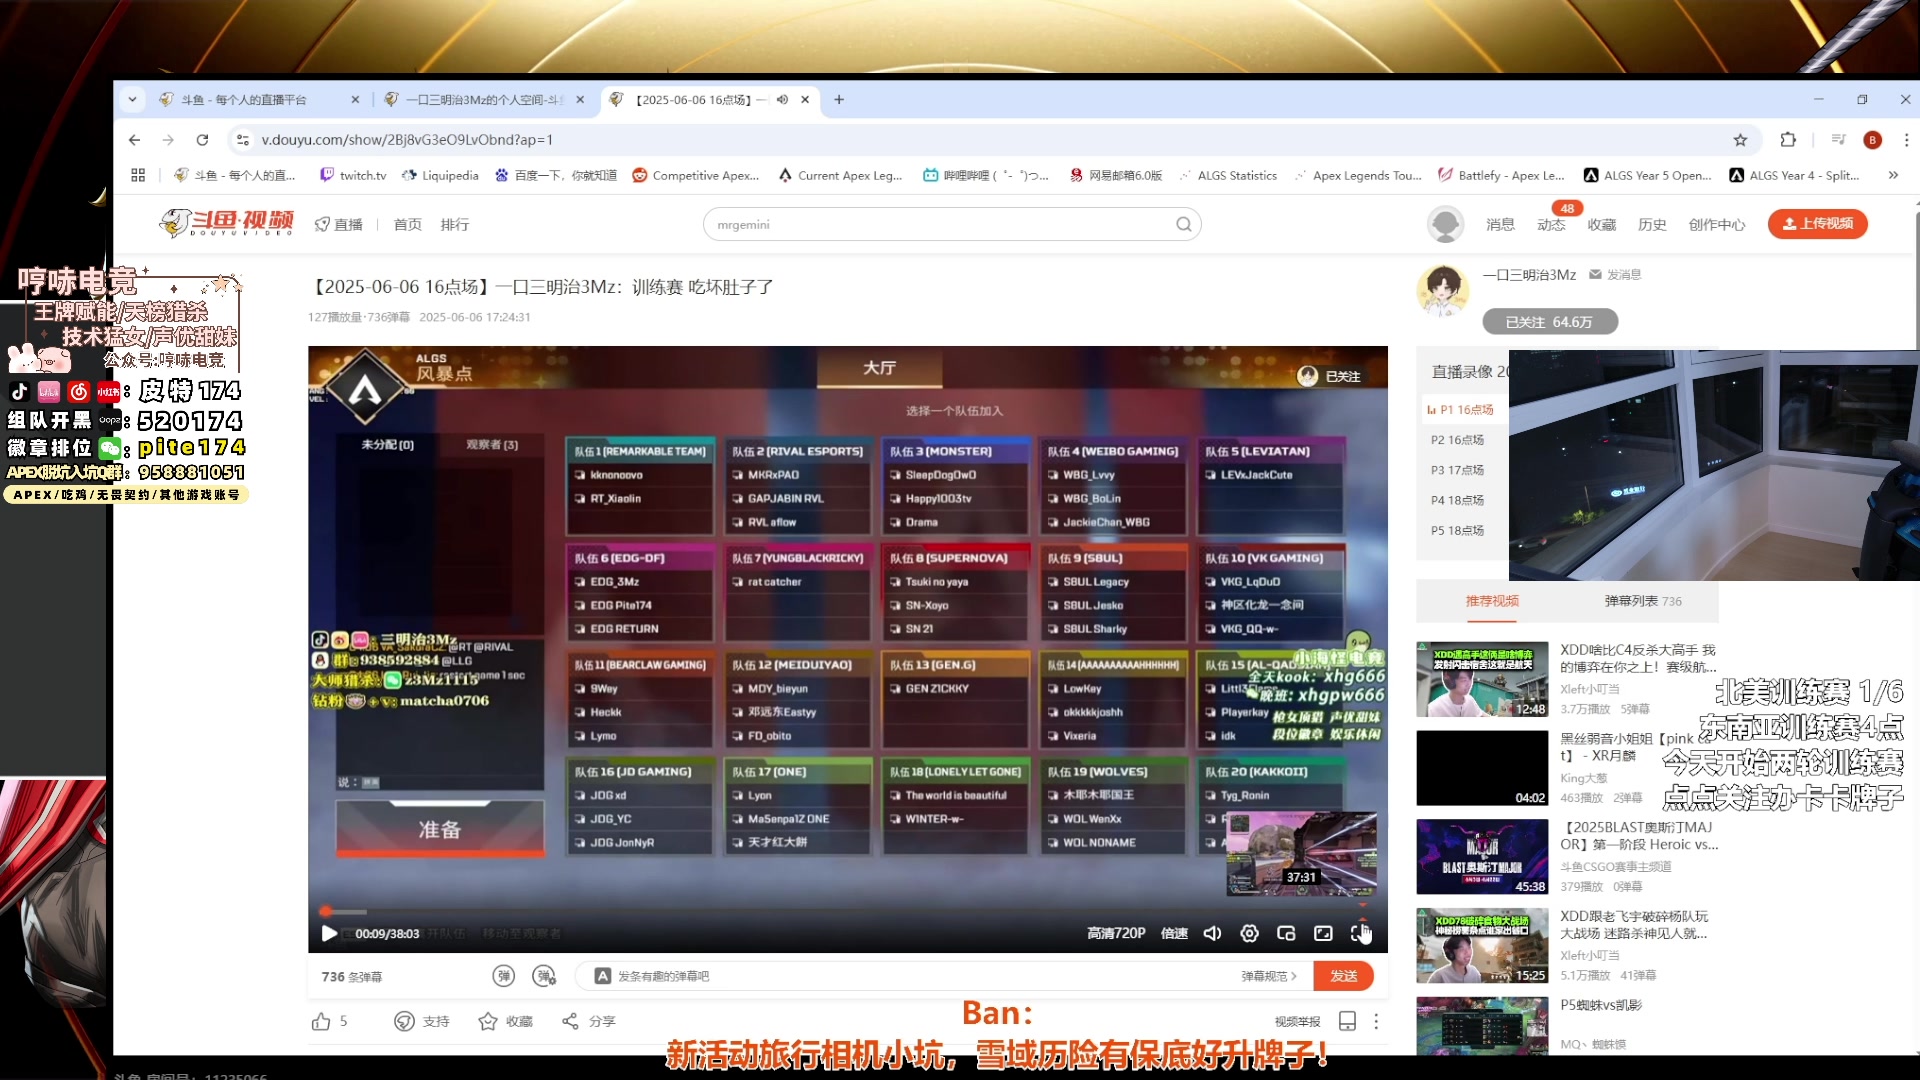
Task: Toggle danmaku display on or off
Action: click(504, 976)
